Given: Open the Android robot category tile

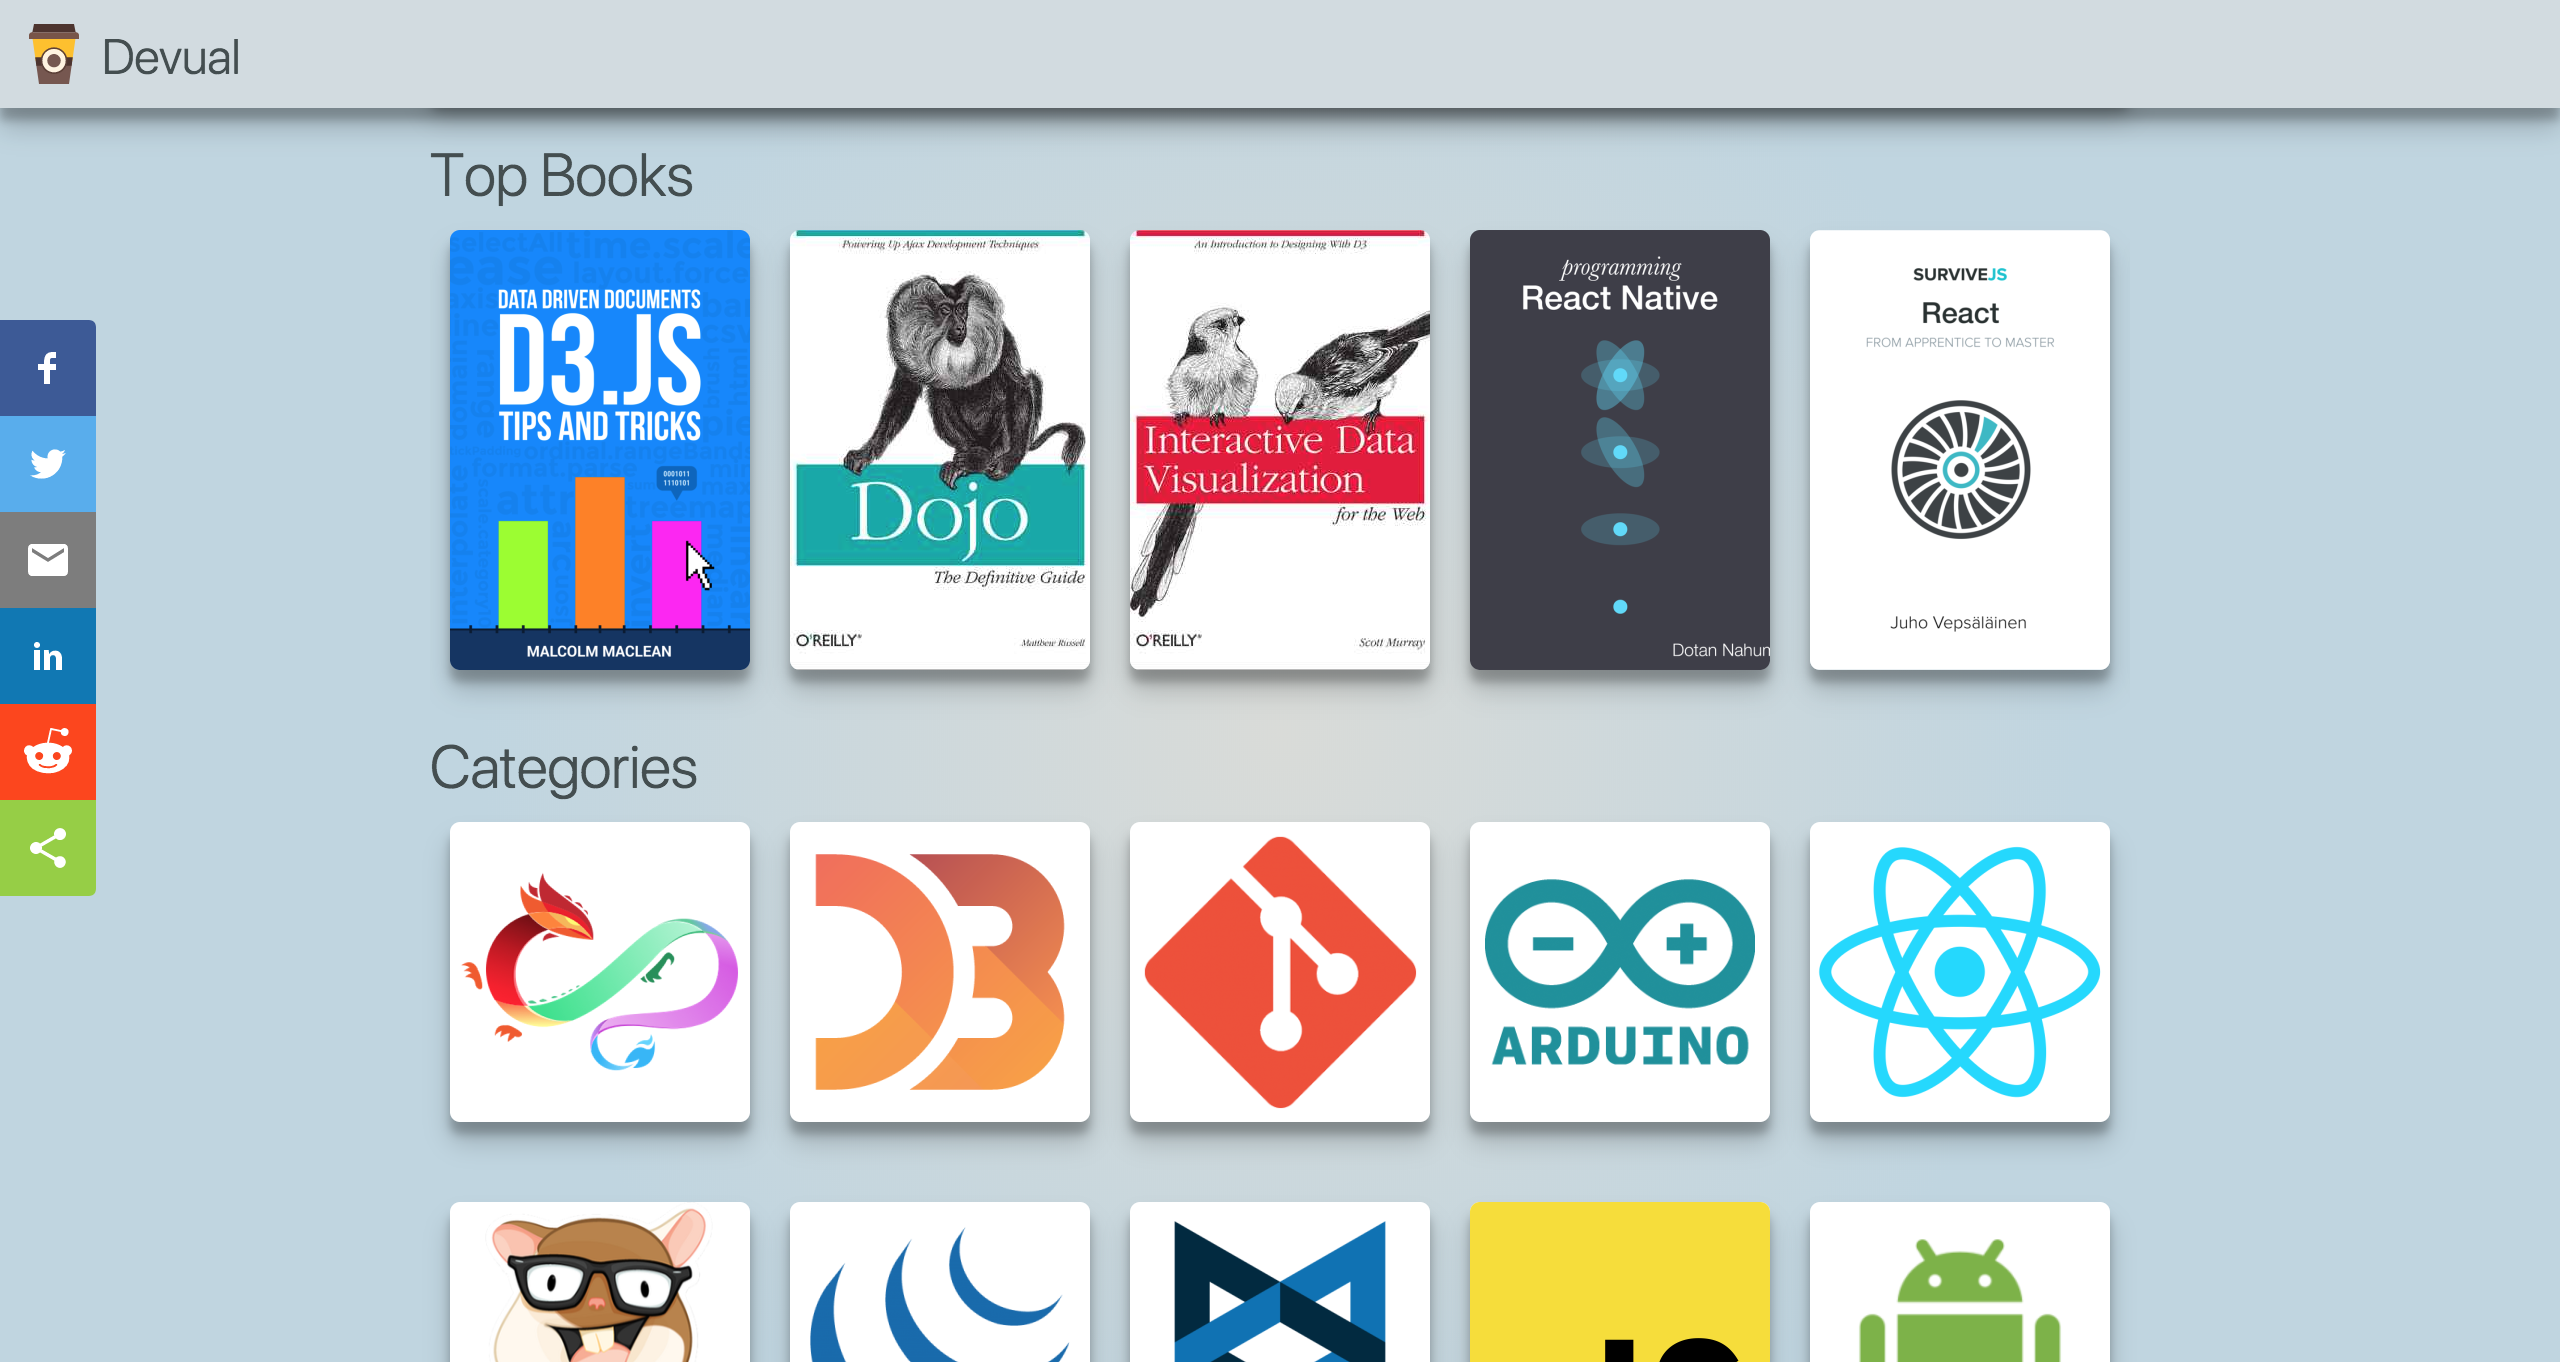Looking at the screenshot, I should click(1959, 1290).
